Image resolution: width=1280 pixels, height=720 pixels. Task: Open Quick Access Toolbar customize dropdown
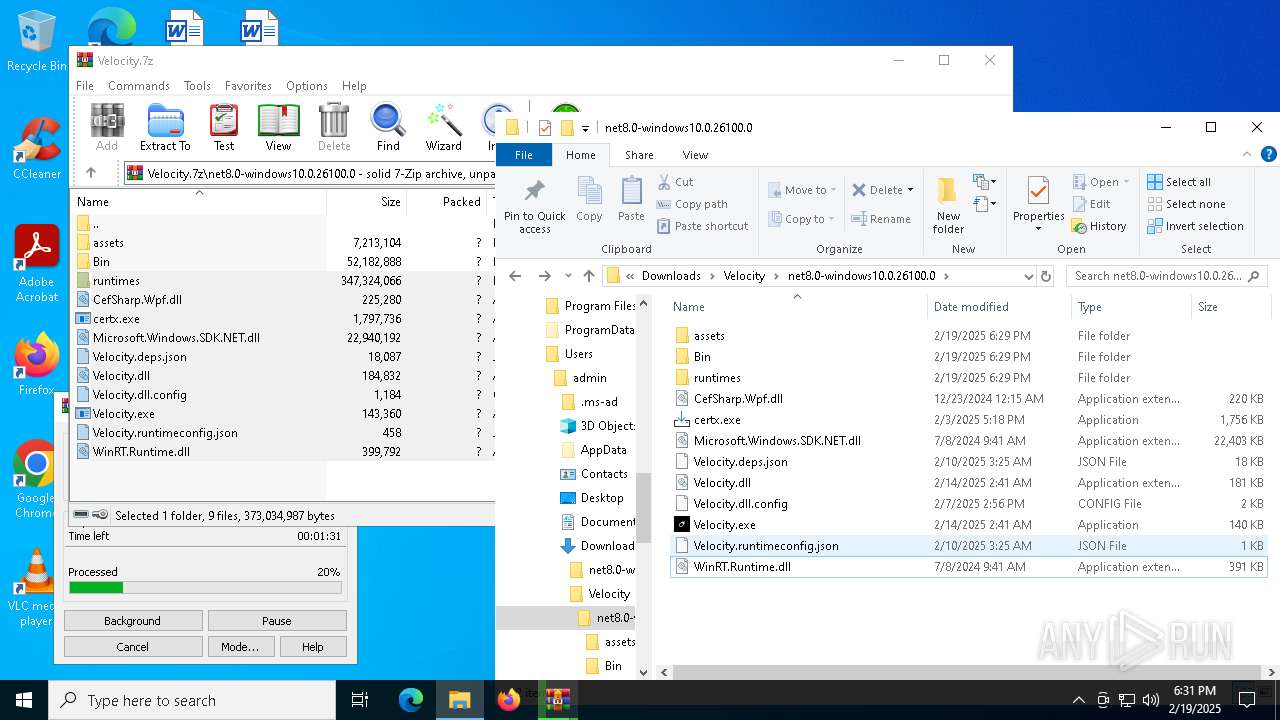coord(586,128)
